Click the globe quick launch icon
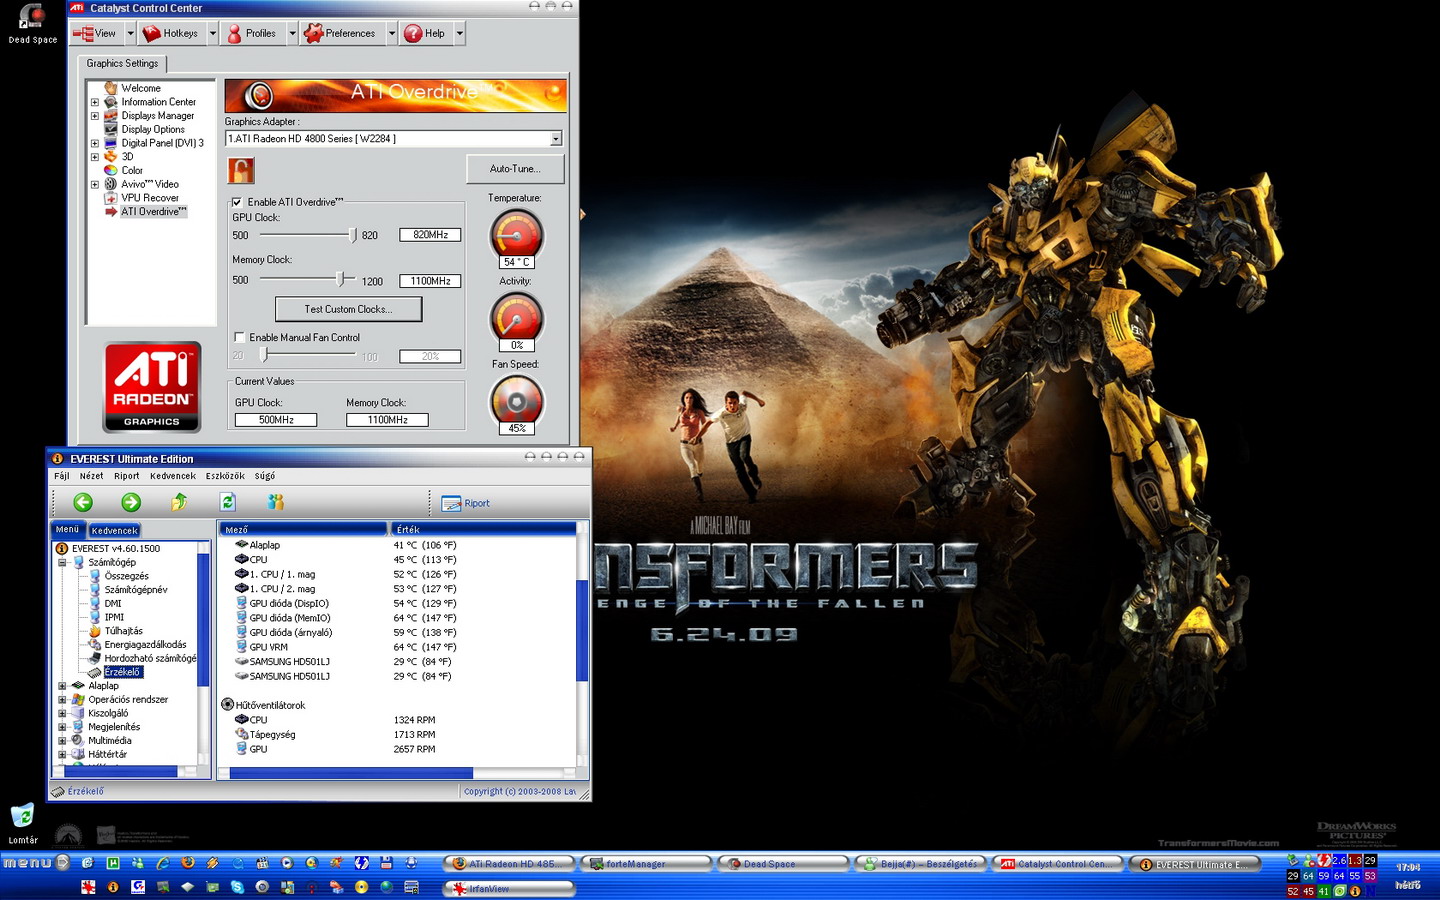This screenshot has width=1440, height=900. [x=386, y=887]
